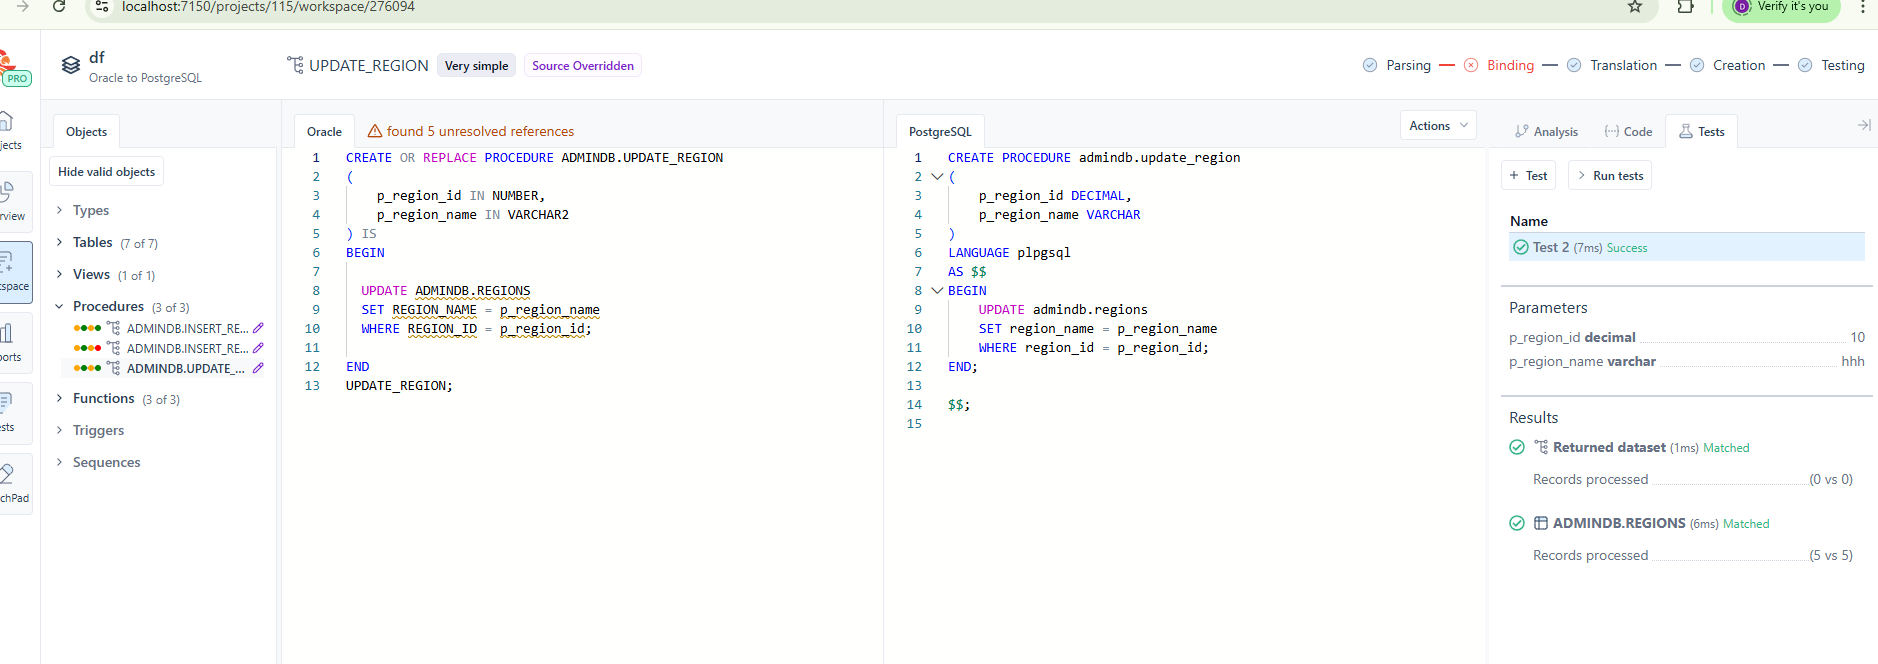
Task: Click the Binding failed status icon
Action: point(1470,65)
